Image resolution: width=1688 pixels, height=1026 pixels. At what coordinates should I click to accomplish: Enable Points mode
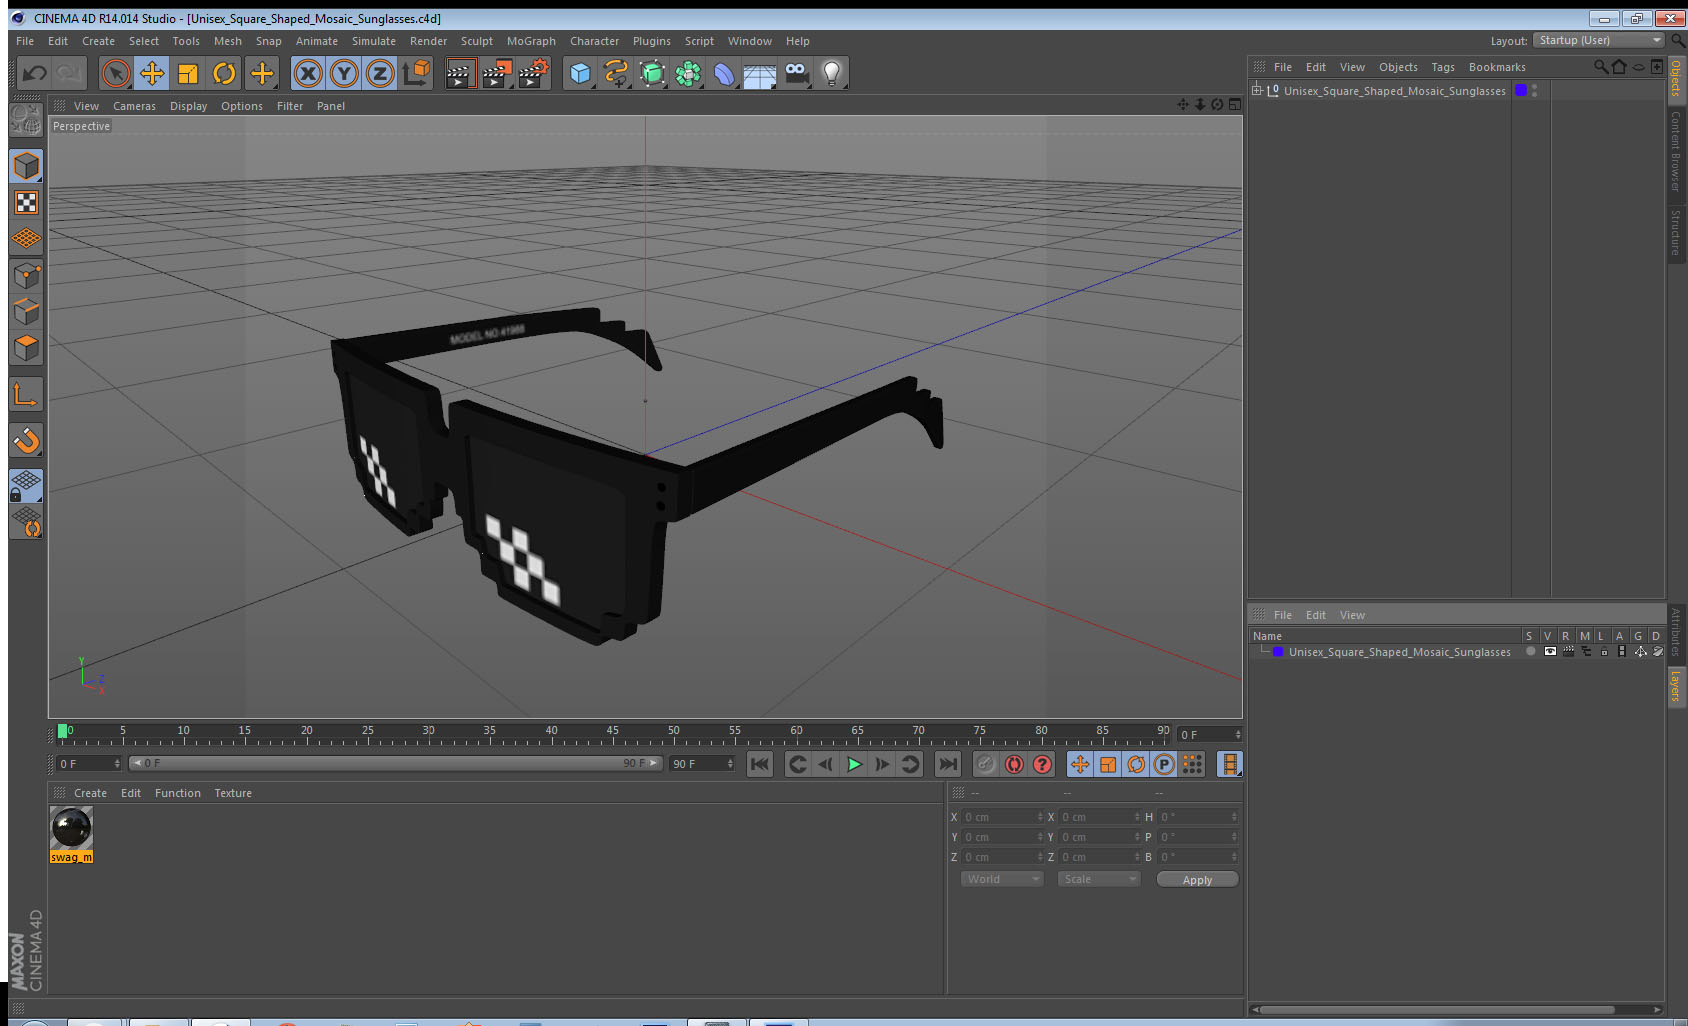click(26, 275)
